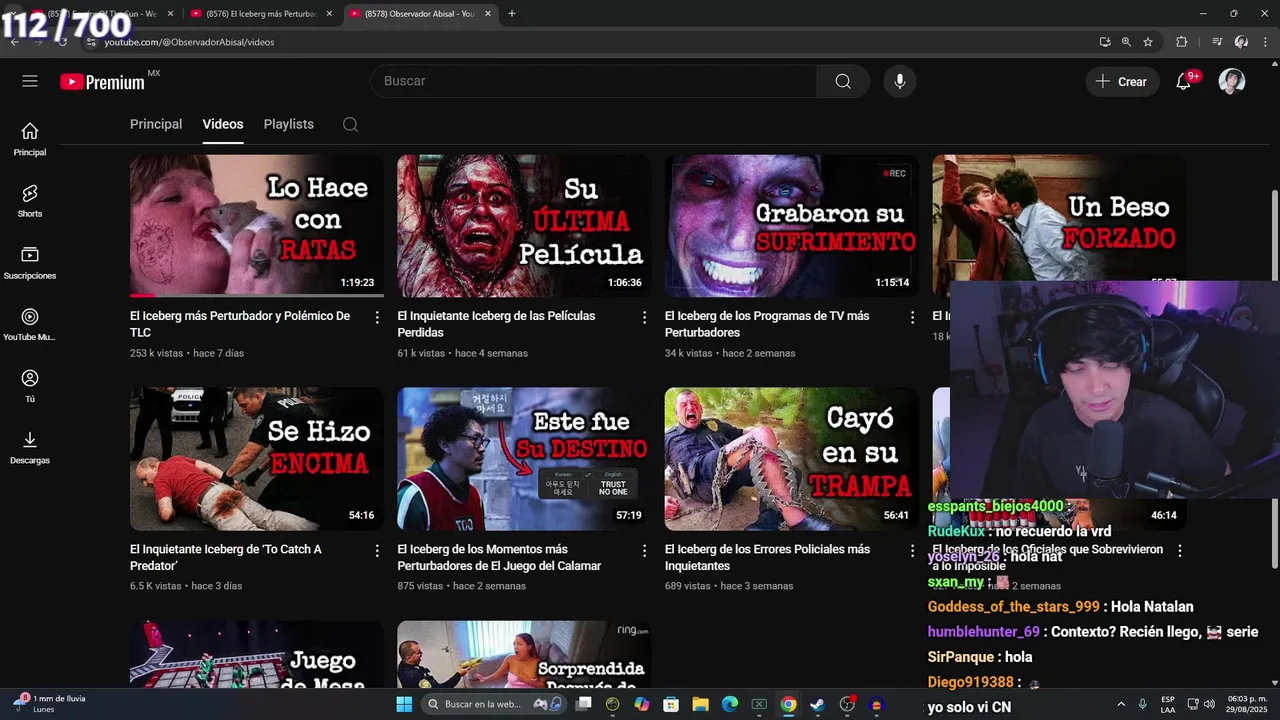1280x720 pixels.
Task: Open title 'El Inquietante Iceberg de las Películas Perdidas'
Action: point(496,324)
